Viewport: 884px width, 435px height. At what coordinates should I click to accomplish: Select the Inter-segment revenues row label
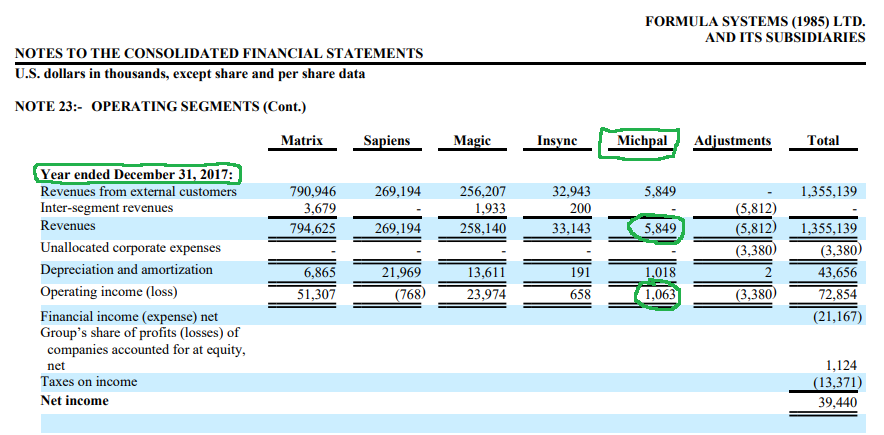[x=107, y=207]
